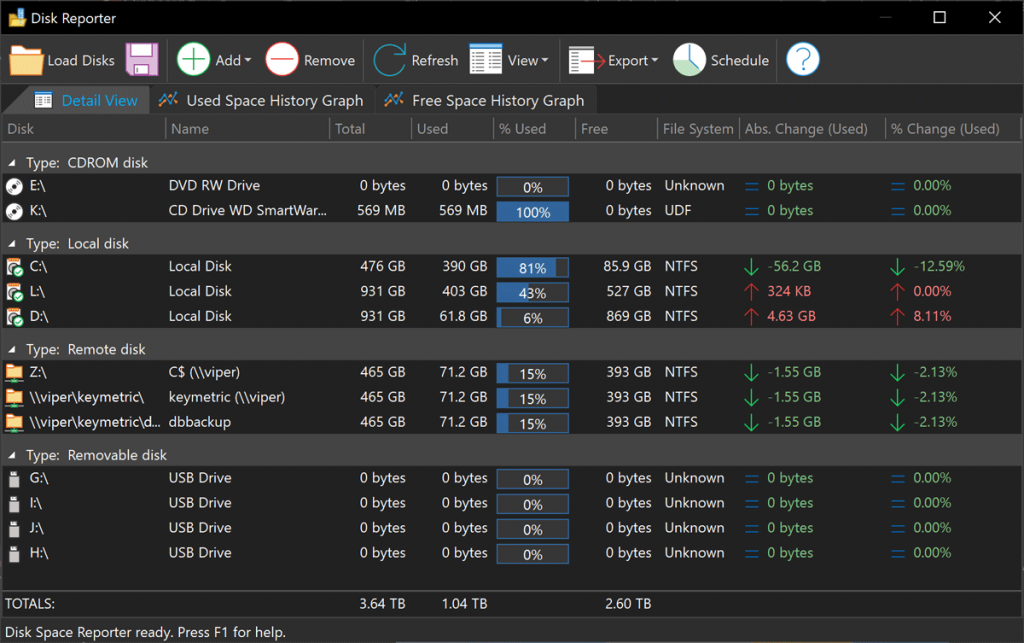
Task: Click the Z:\ remote disk icon
Action: click(14, 373)
